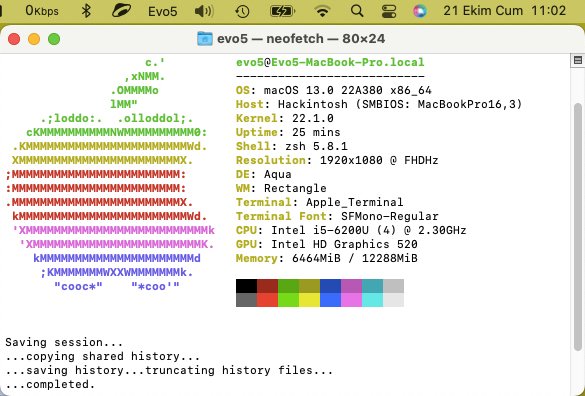Screen dimensions: 585x396
Task: Click the ...copying shared history... line
Action: tap(103, 356)
